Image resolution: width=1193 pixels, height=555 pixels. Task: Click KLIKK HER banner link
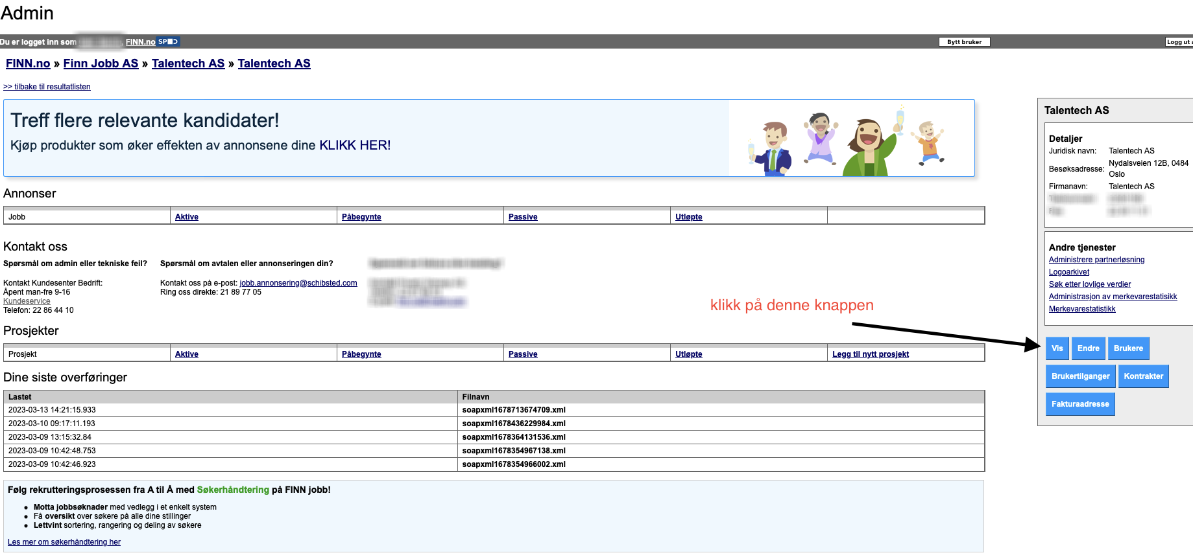click(x=355, y=144)
